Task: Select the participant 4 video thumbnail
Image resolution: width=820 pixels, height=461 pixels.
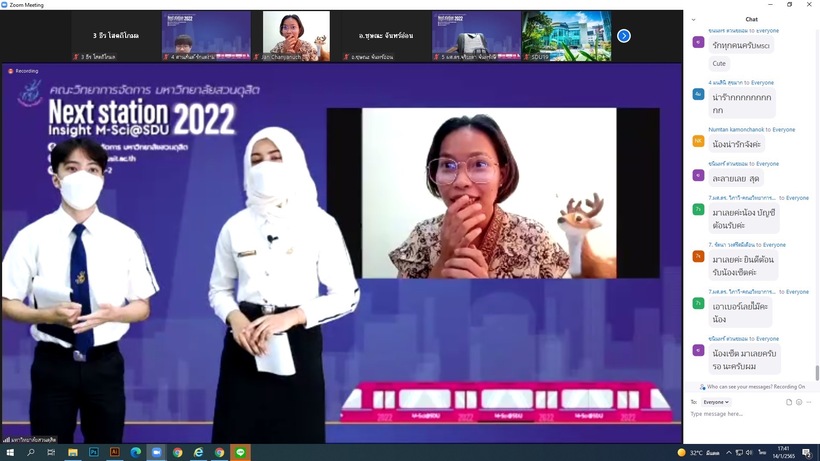Action: pyautogui.click(x=206, y=36)
